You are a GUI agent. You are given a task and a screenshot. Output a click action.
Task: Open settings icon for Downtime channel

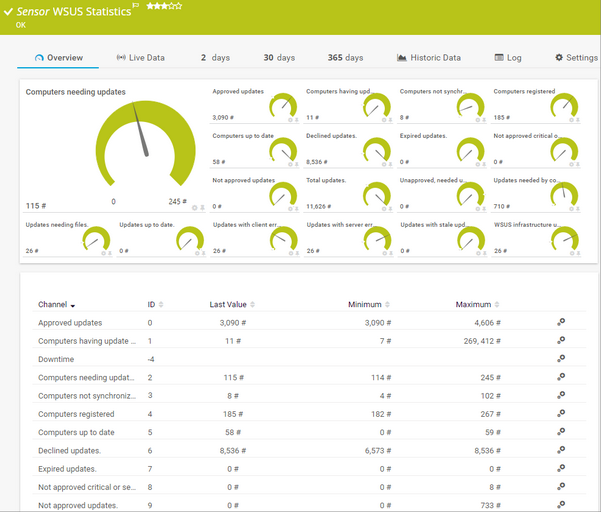tap(561, 359)
